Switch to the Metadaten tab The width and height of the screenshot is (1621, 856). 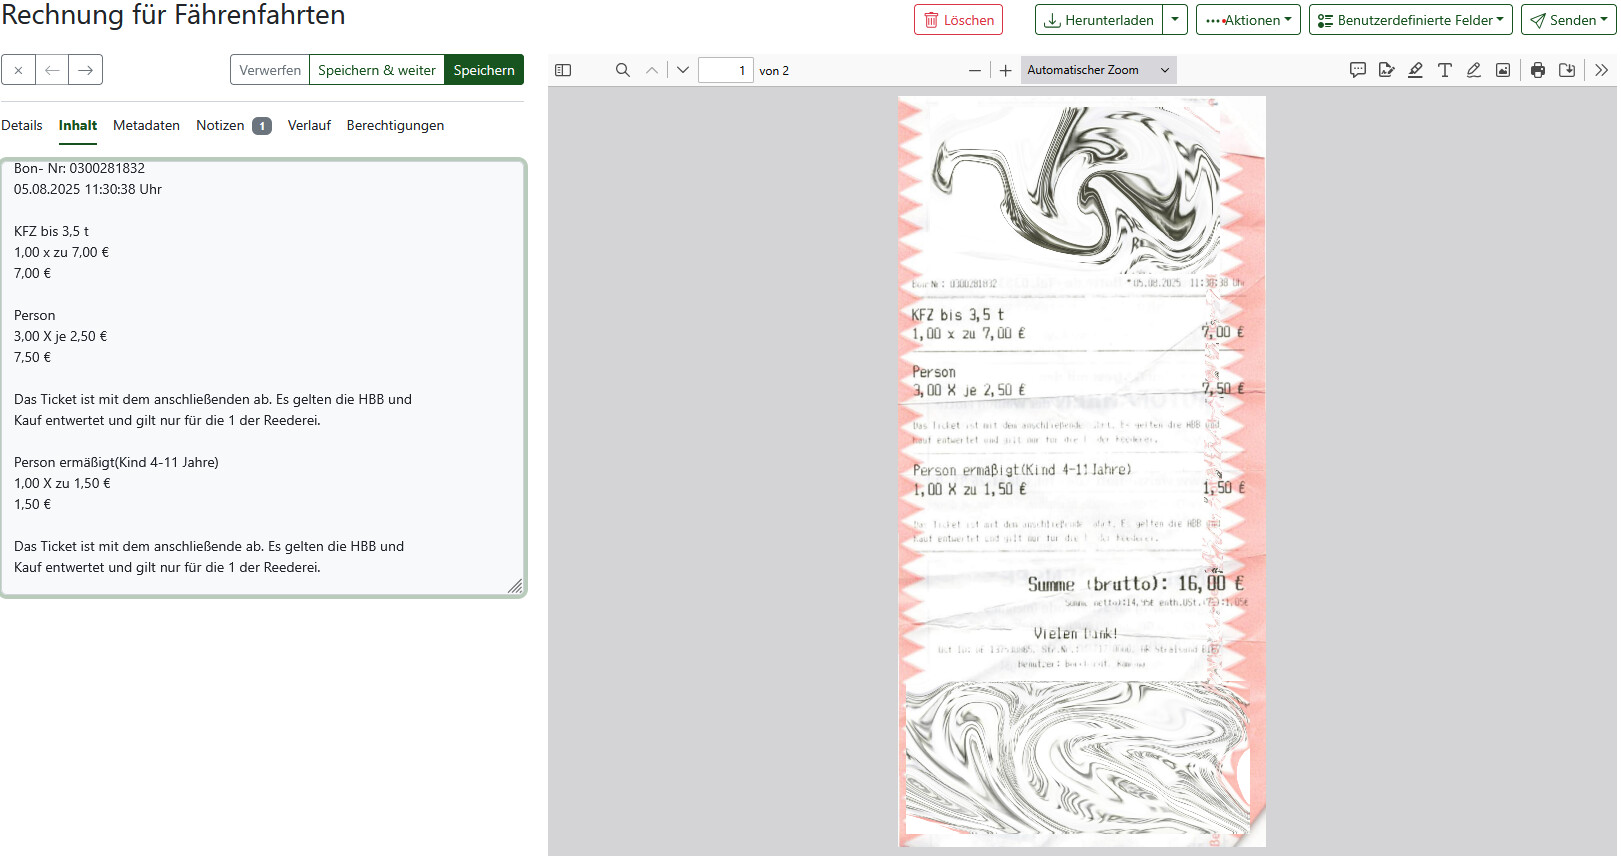pyautogui.click(x=146, y=125)
